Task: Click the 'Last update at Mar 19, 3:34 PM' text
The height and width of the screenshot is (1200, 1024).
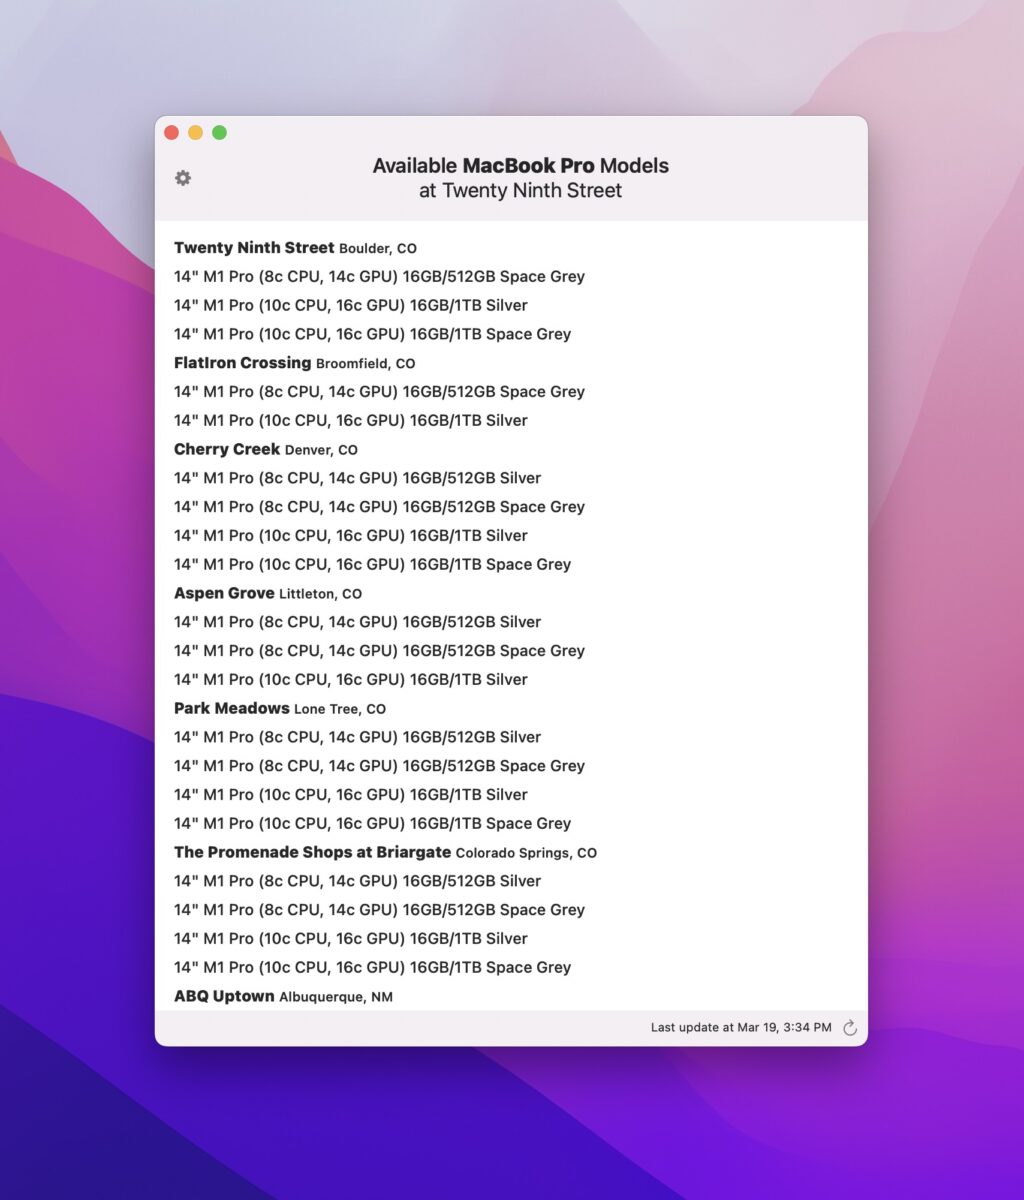Action: pos(741,1028)
